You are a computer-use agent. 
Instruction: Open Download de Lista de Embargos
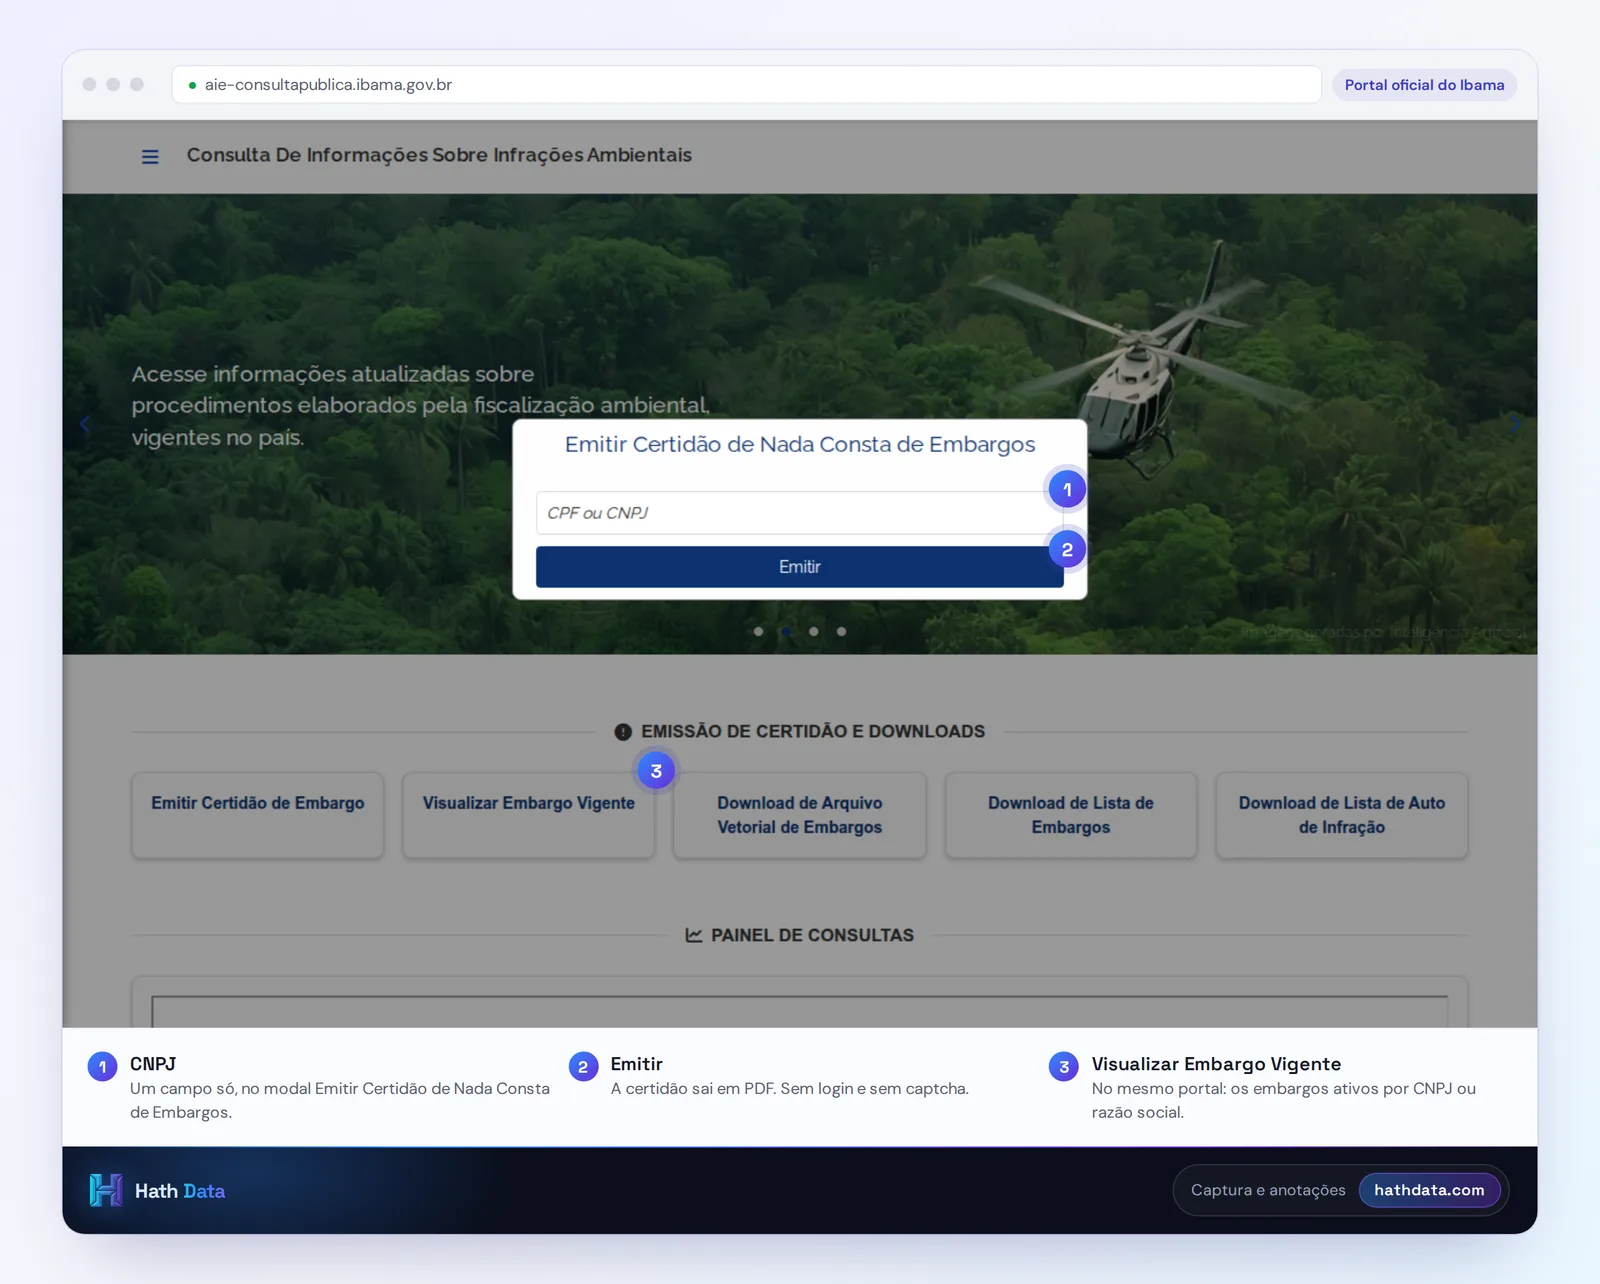1071,815
